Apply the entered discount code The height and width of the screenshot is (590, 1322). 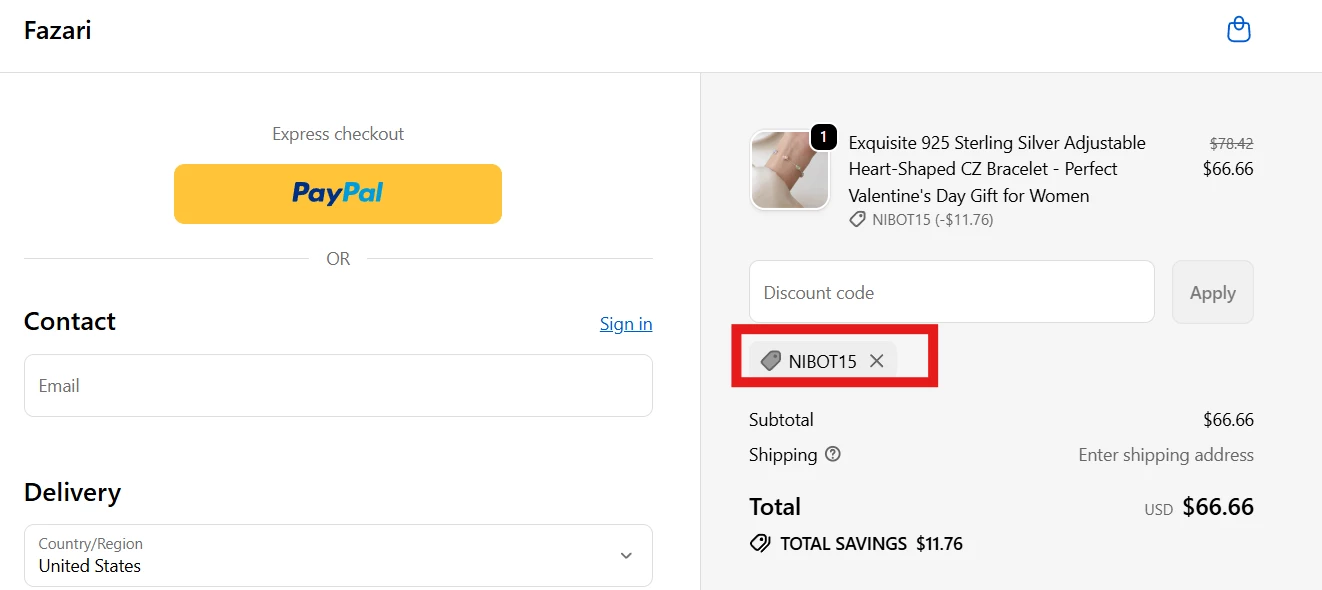1212,292
